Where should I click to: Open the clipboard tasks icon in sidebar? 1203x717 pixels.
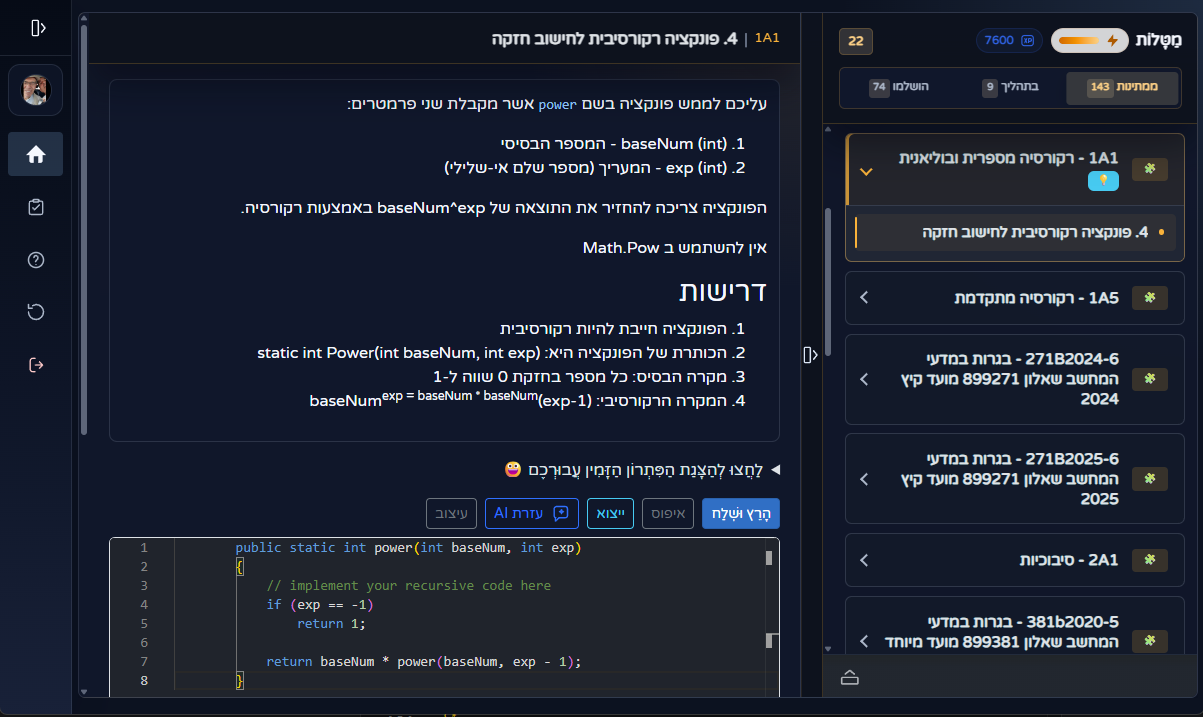(x=36, y=207)
